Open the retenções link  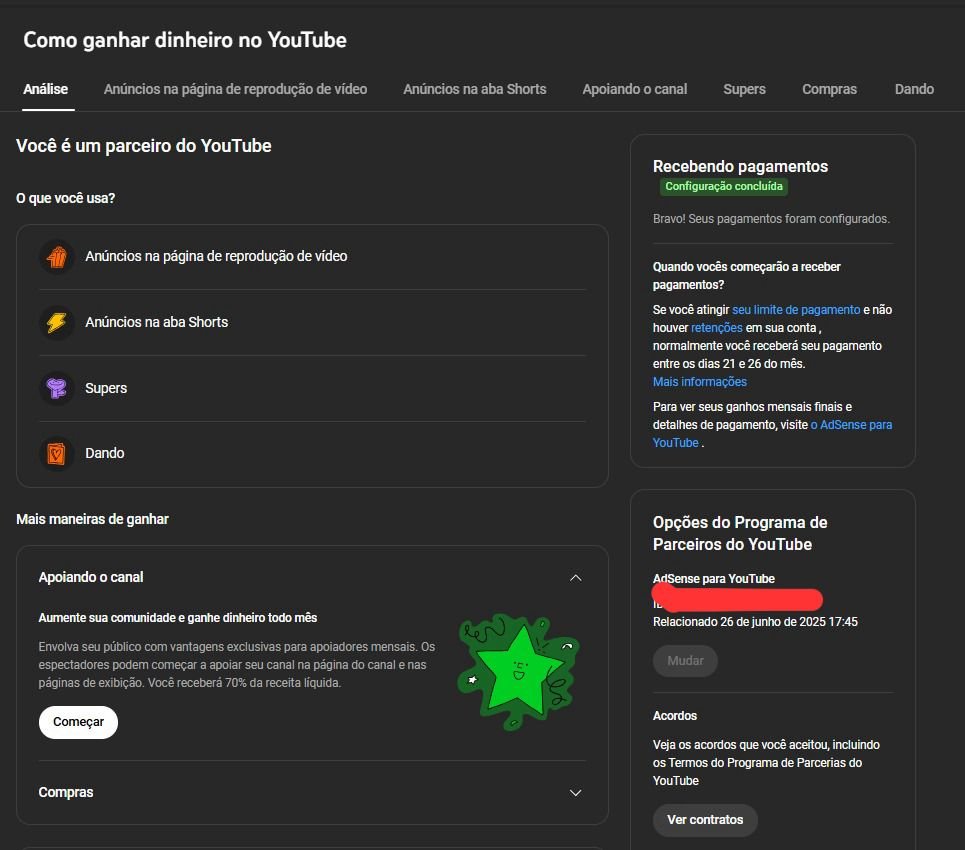click(x=716, y=327)
